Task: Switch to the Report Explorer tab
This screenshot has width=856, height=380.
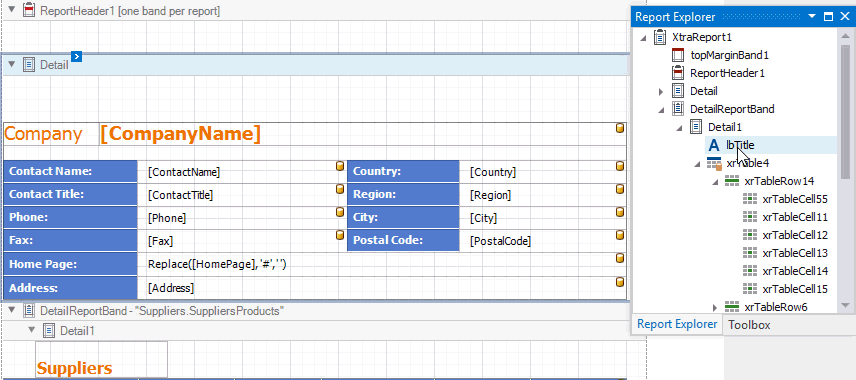Action: pos(677,324)
